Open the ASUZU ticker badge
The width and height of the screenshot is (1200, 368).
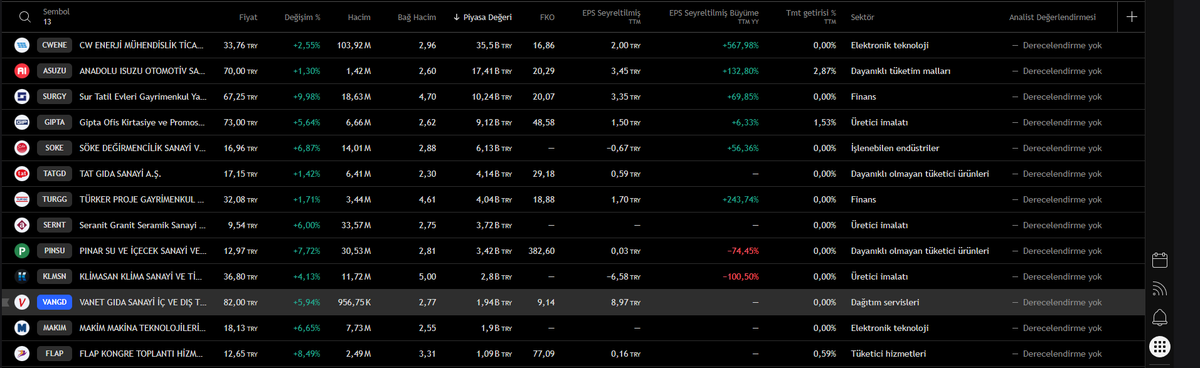point(53,71)
